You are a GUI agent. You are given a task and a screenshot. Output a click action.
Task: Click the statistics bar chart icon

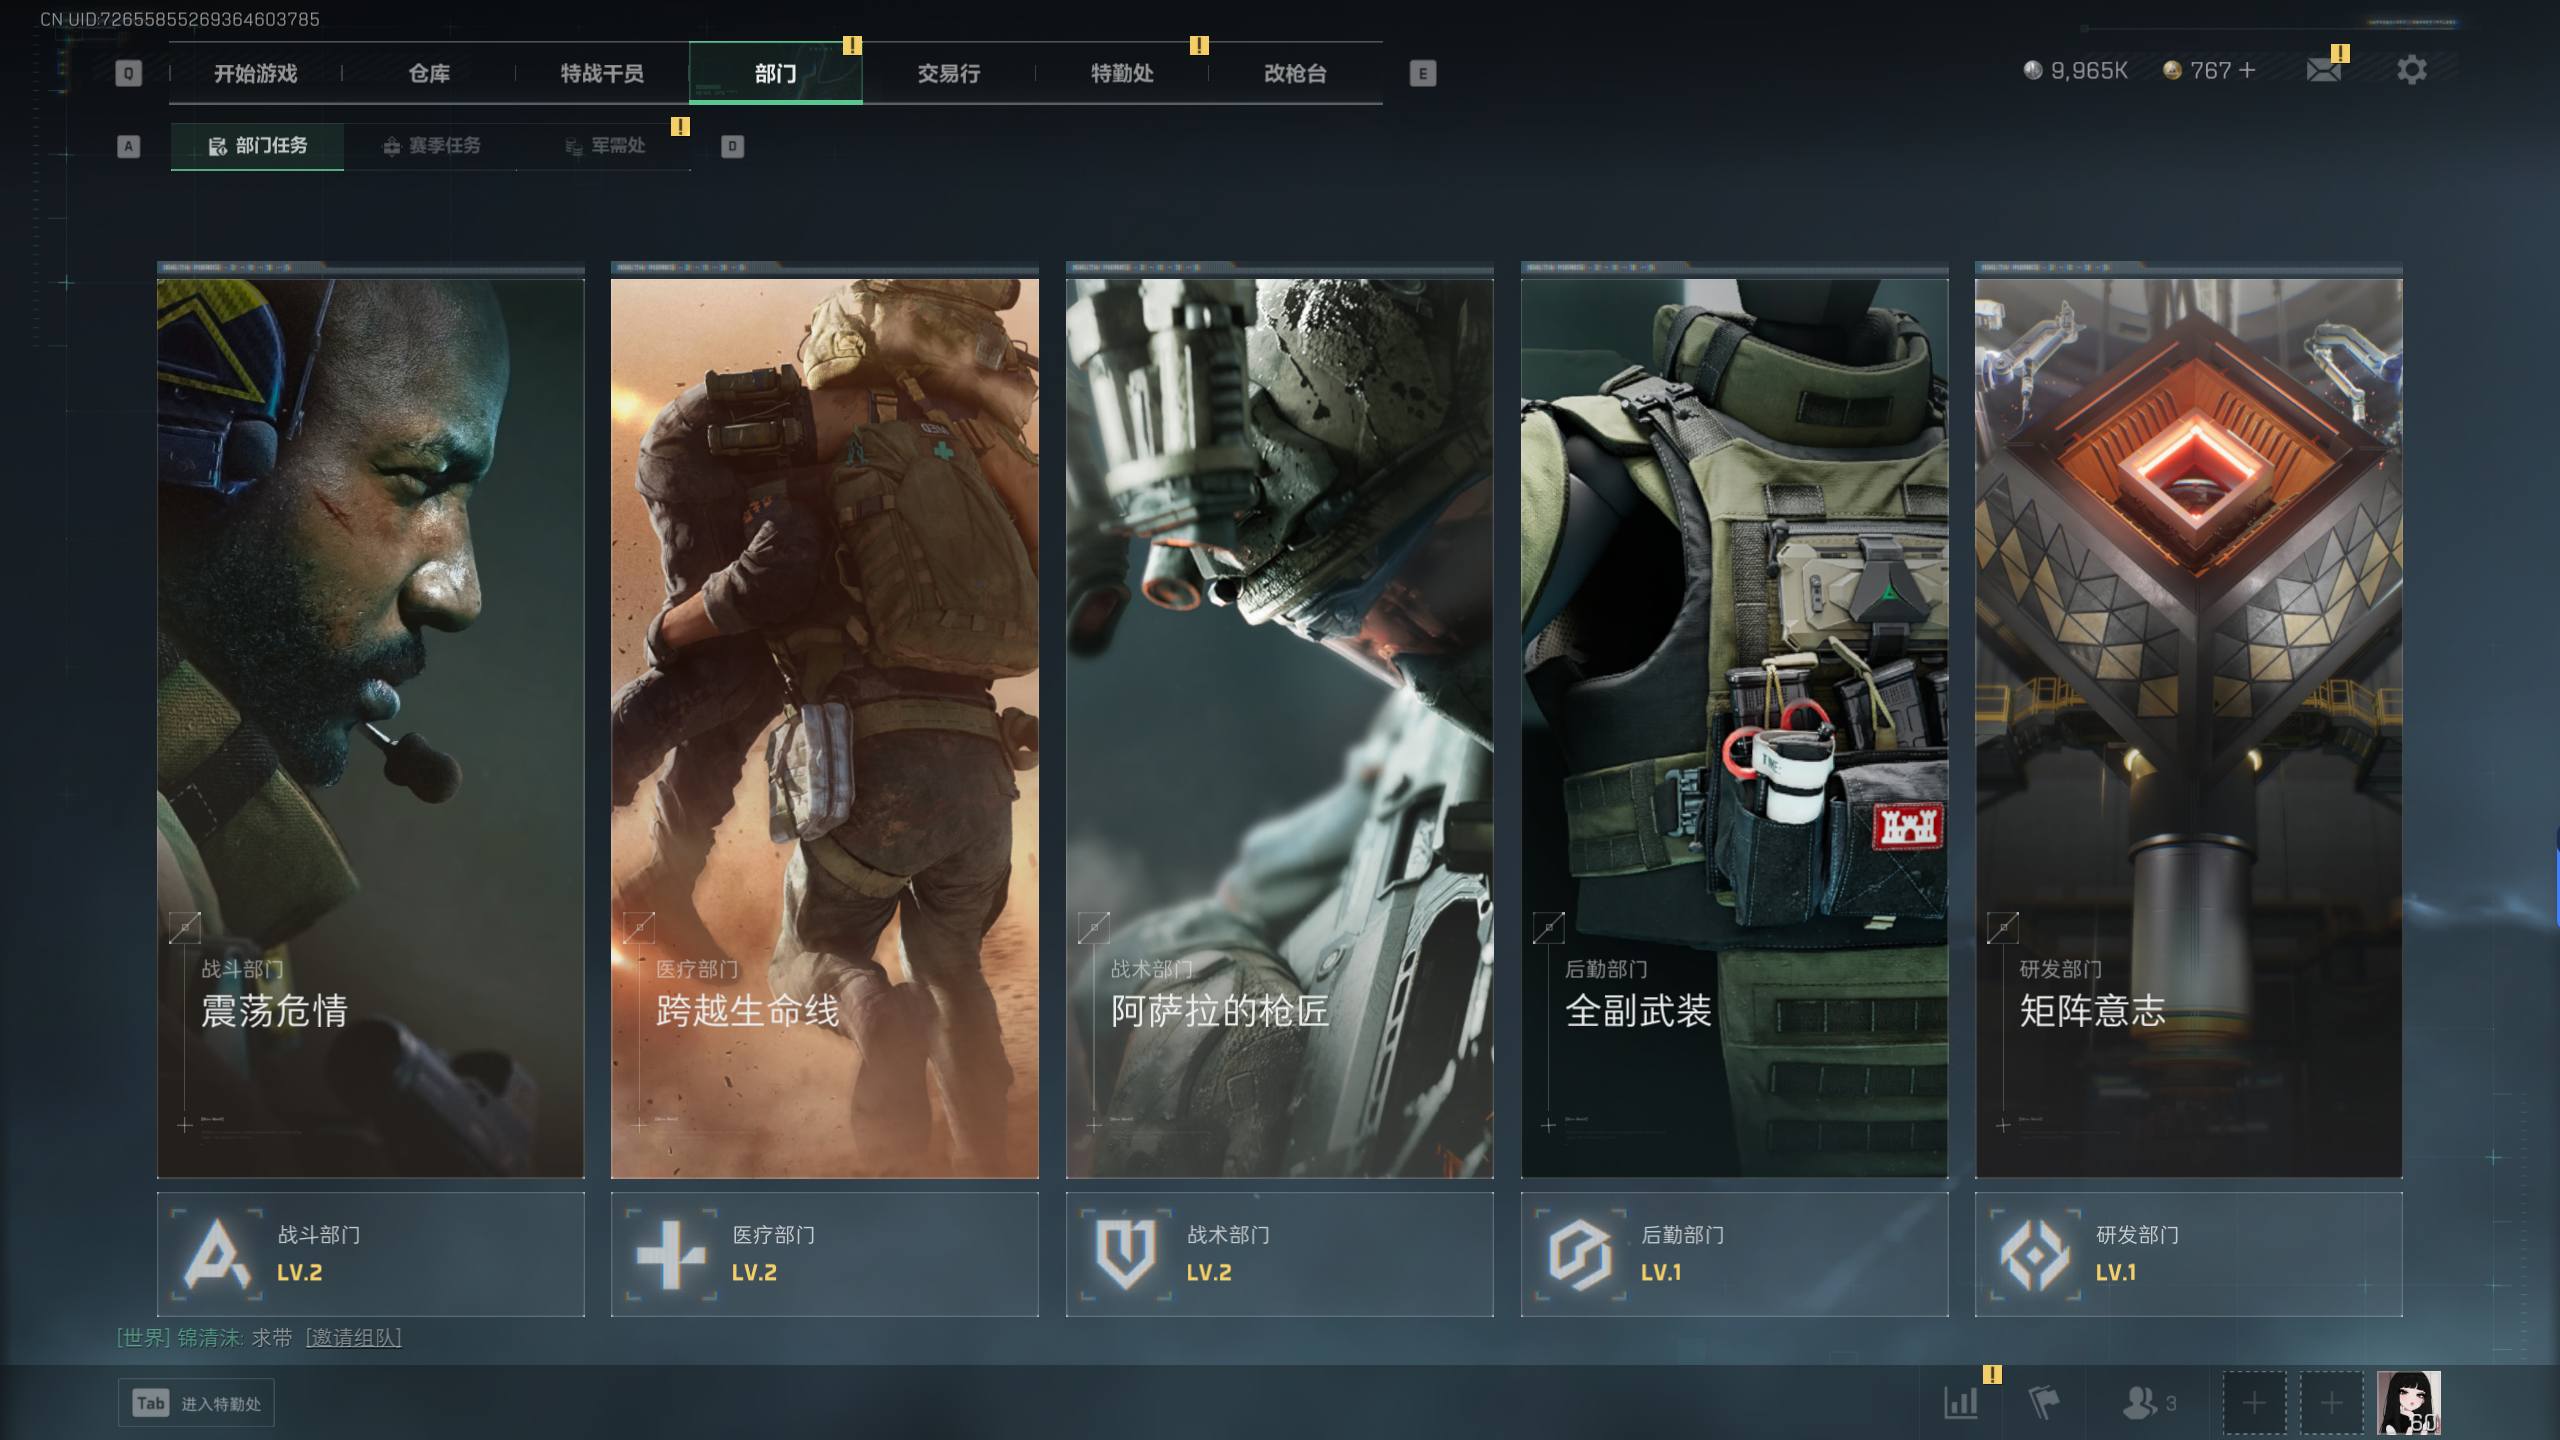click(x=1960, y=1402)
